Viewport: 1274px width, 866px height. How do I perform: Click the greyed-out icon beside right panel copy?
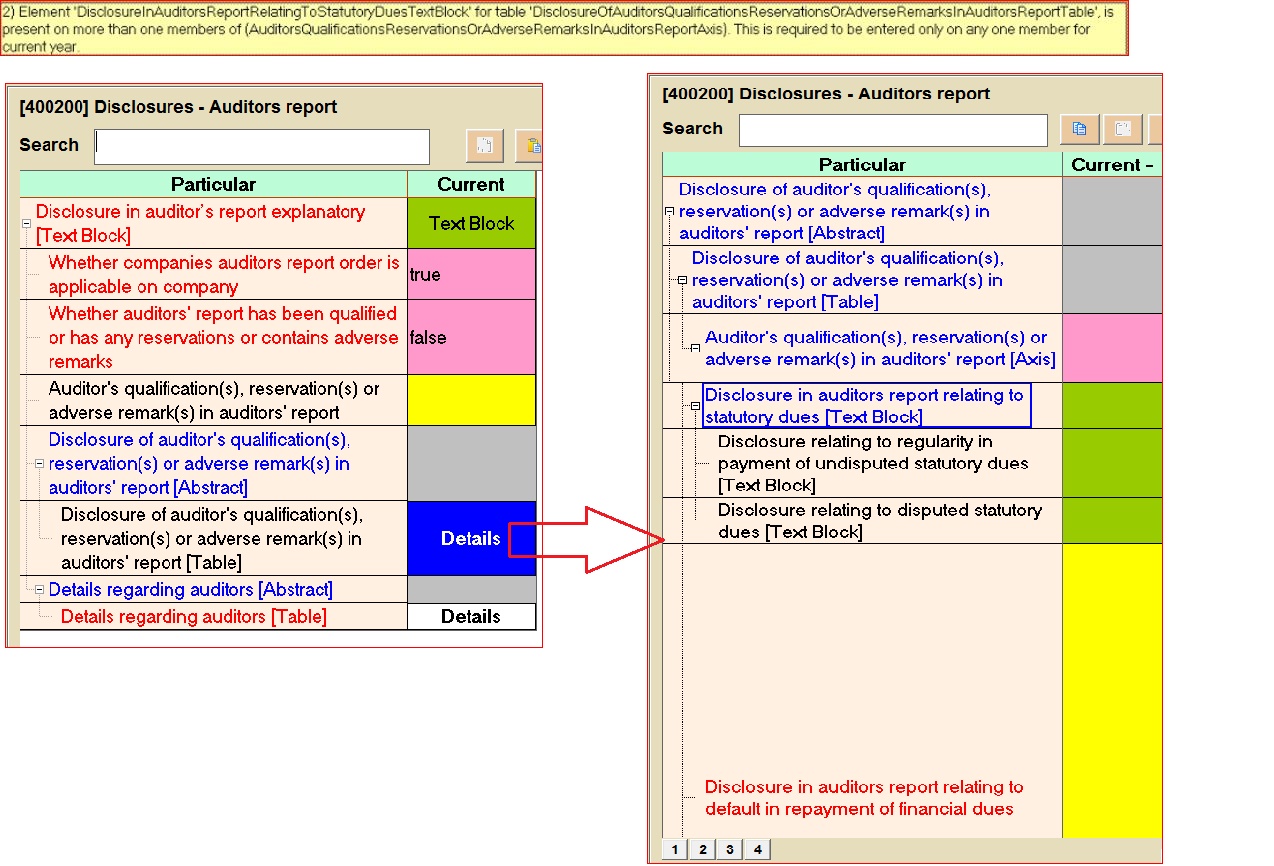pos(1123,129)
